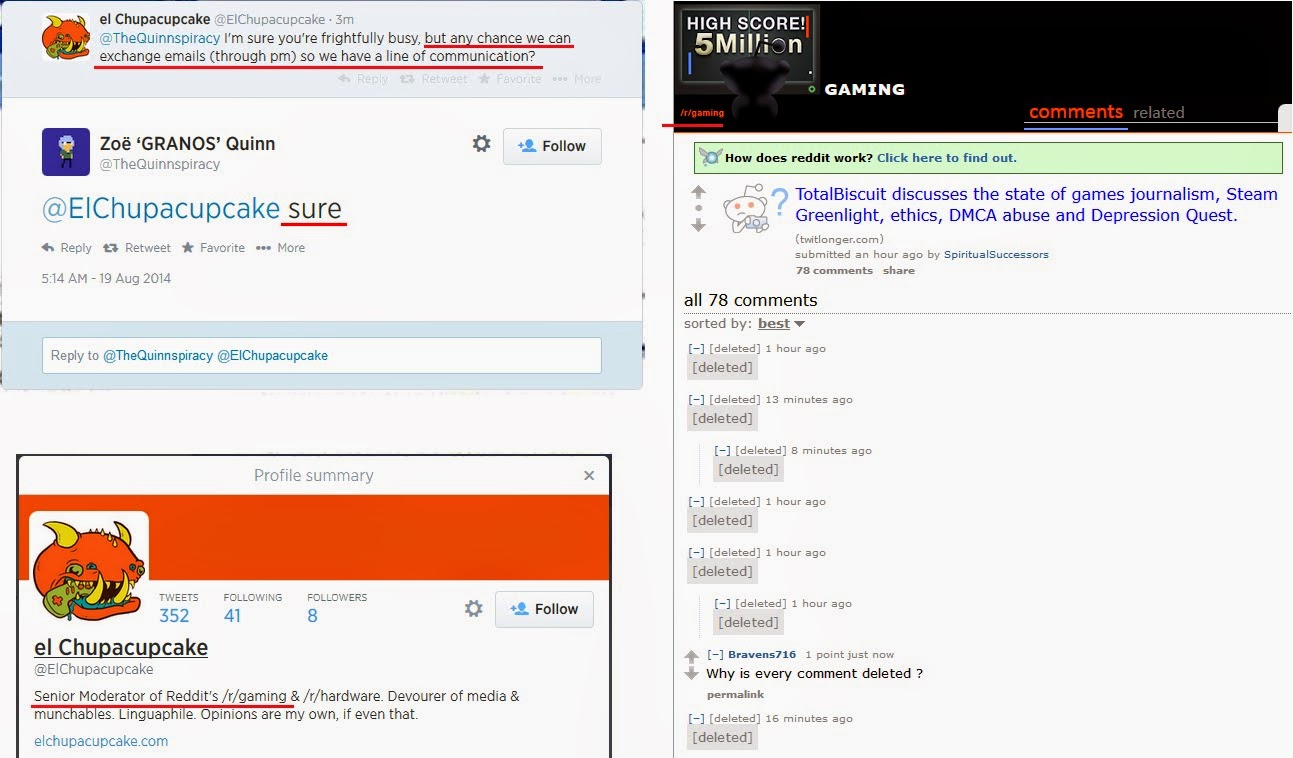This screenshot has height=758, width=1293.
Task: Click '@ElChupacupcake' handle in Profile summary
Action: pos(93,669)
